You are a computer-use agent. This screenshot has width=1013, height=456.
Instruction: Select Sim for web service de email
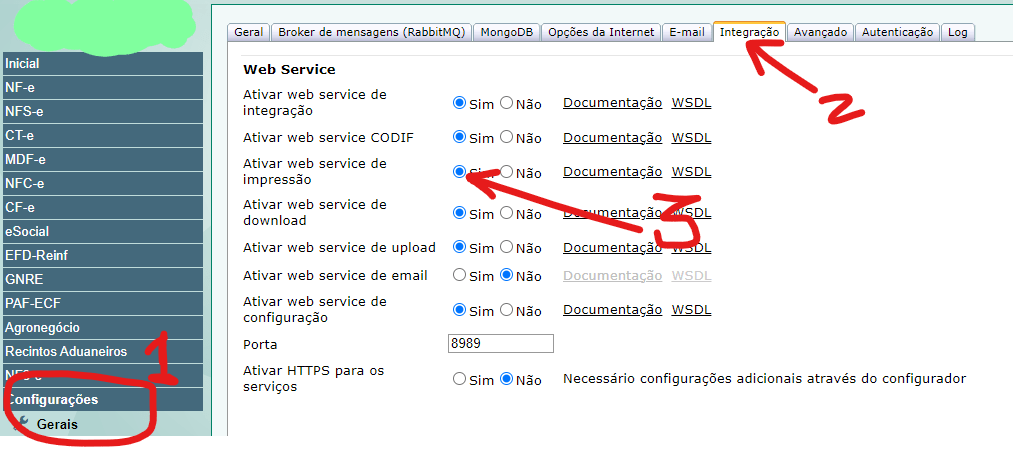click(x=460, y=275)
